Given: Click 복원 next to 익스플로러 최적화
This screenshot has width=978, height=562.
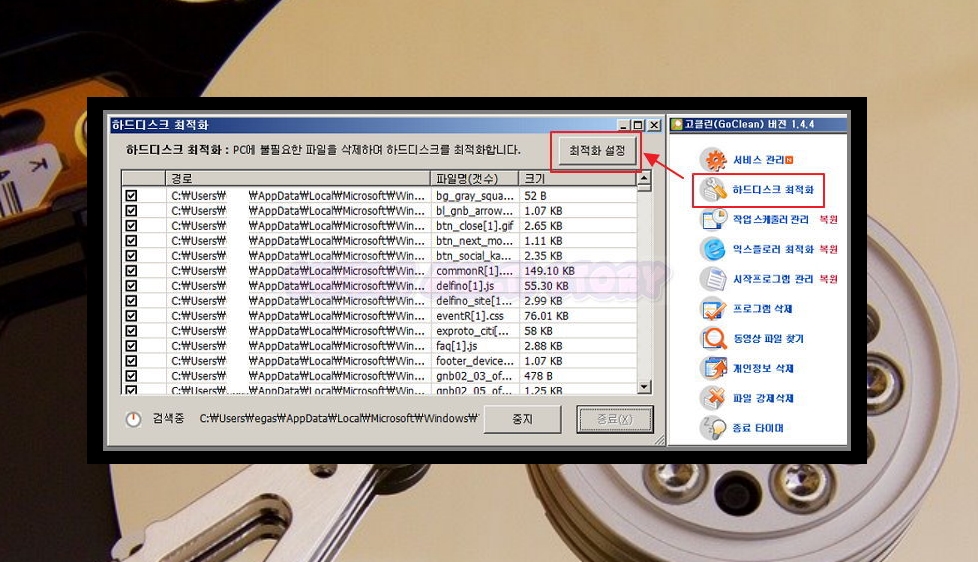Looking at the screenshot, I should (x=828, y=250).
